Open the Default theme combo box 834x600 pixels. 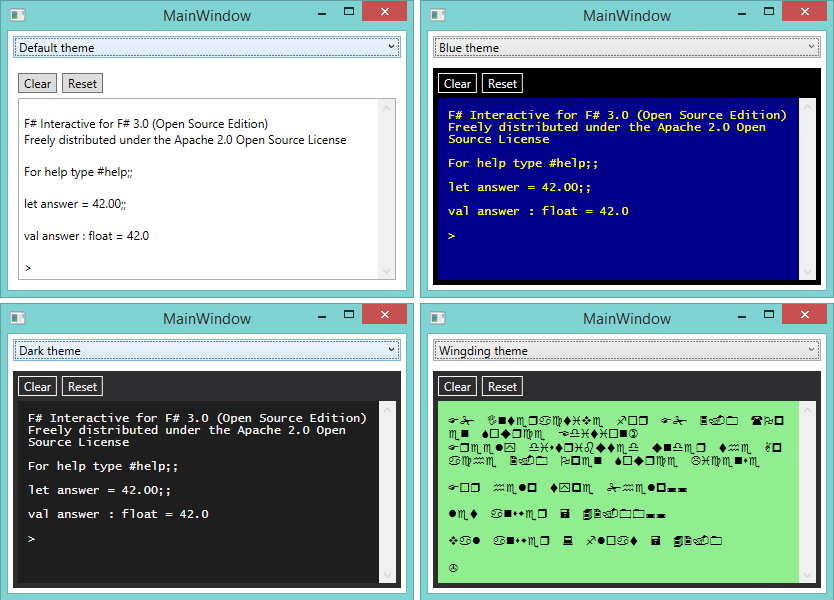coord(207,47)
